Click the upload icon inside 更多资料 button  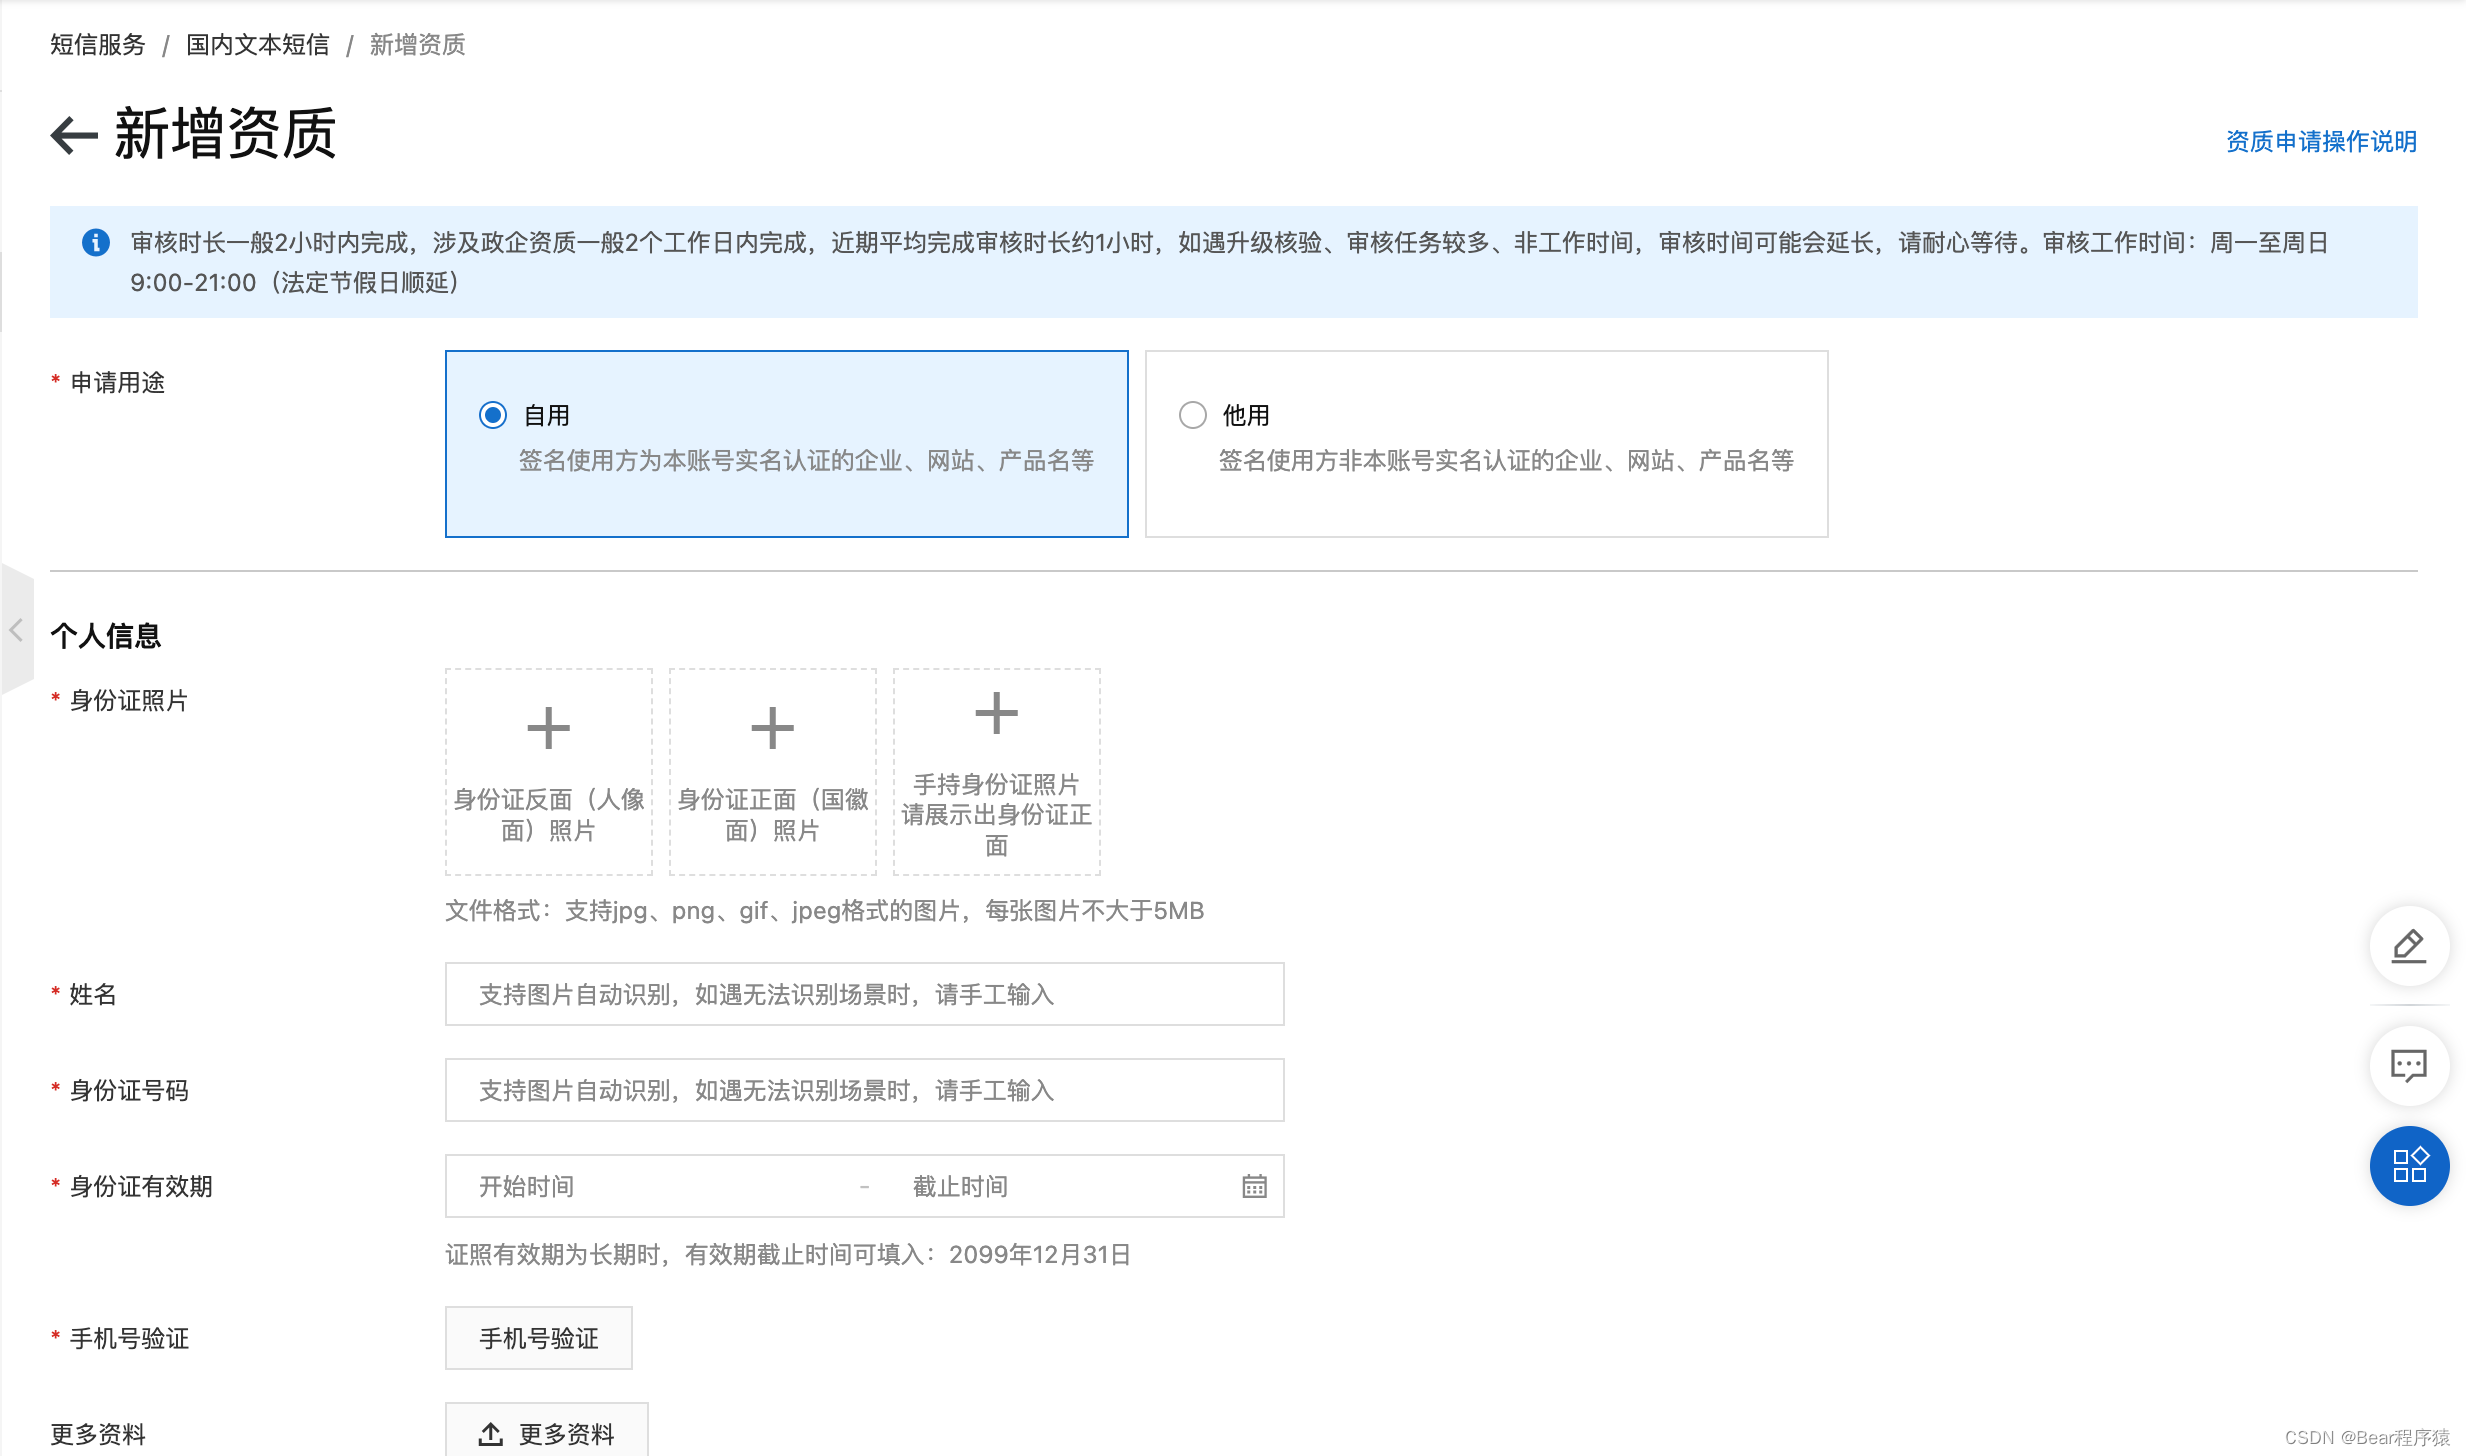click(x=489, y=1433)
